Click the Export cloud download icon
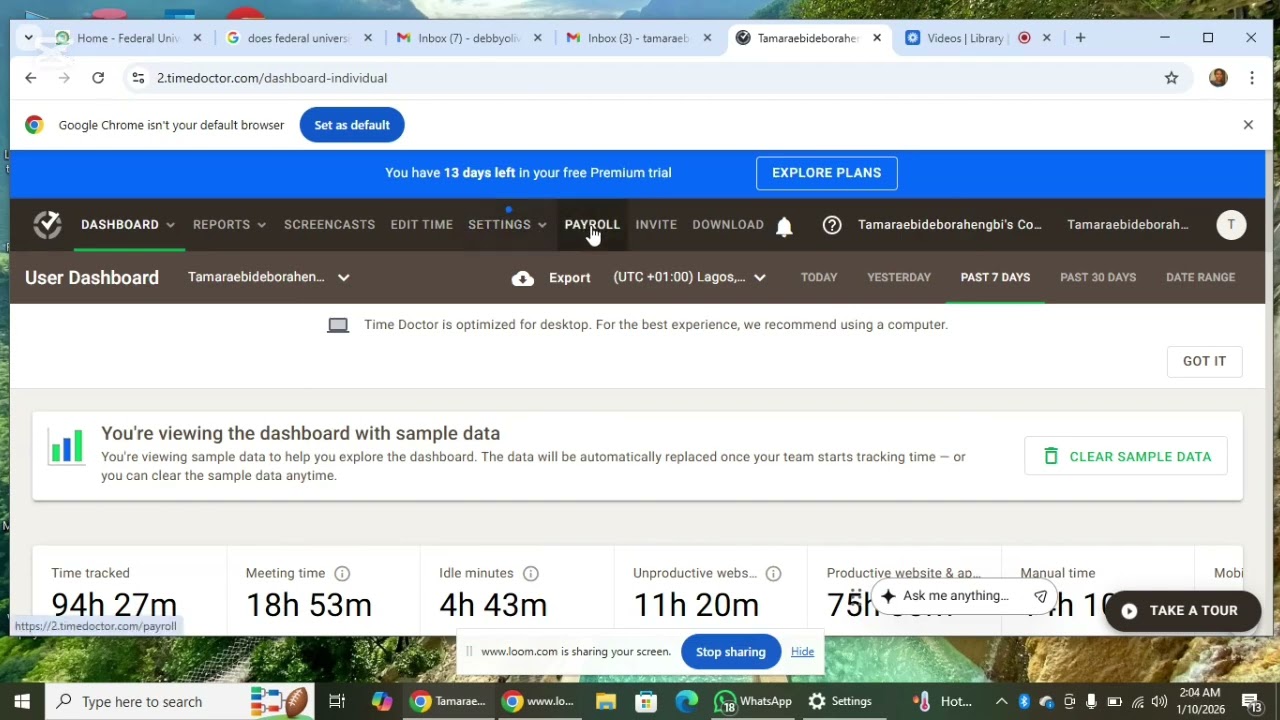This screenshot has height=720, width=1280. [x=523, y=278]
